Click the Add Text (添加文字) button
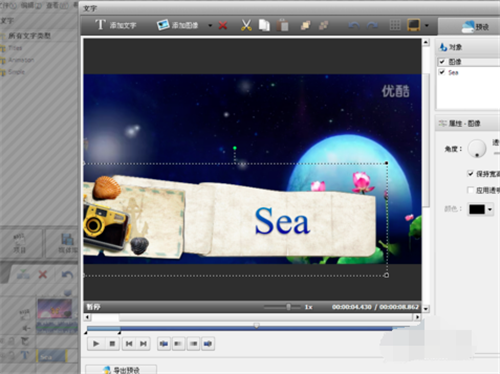The image size is (500, 374). pyautogui.click(x=115, y=25)
